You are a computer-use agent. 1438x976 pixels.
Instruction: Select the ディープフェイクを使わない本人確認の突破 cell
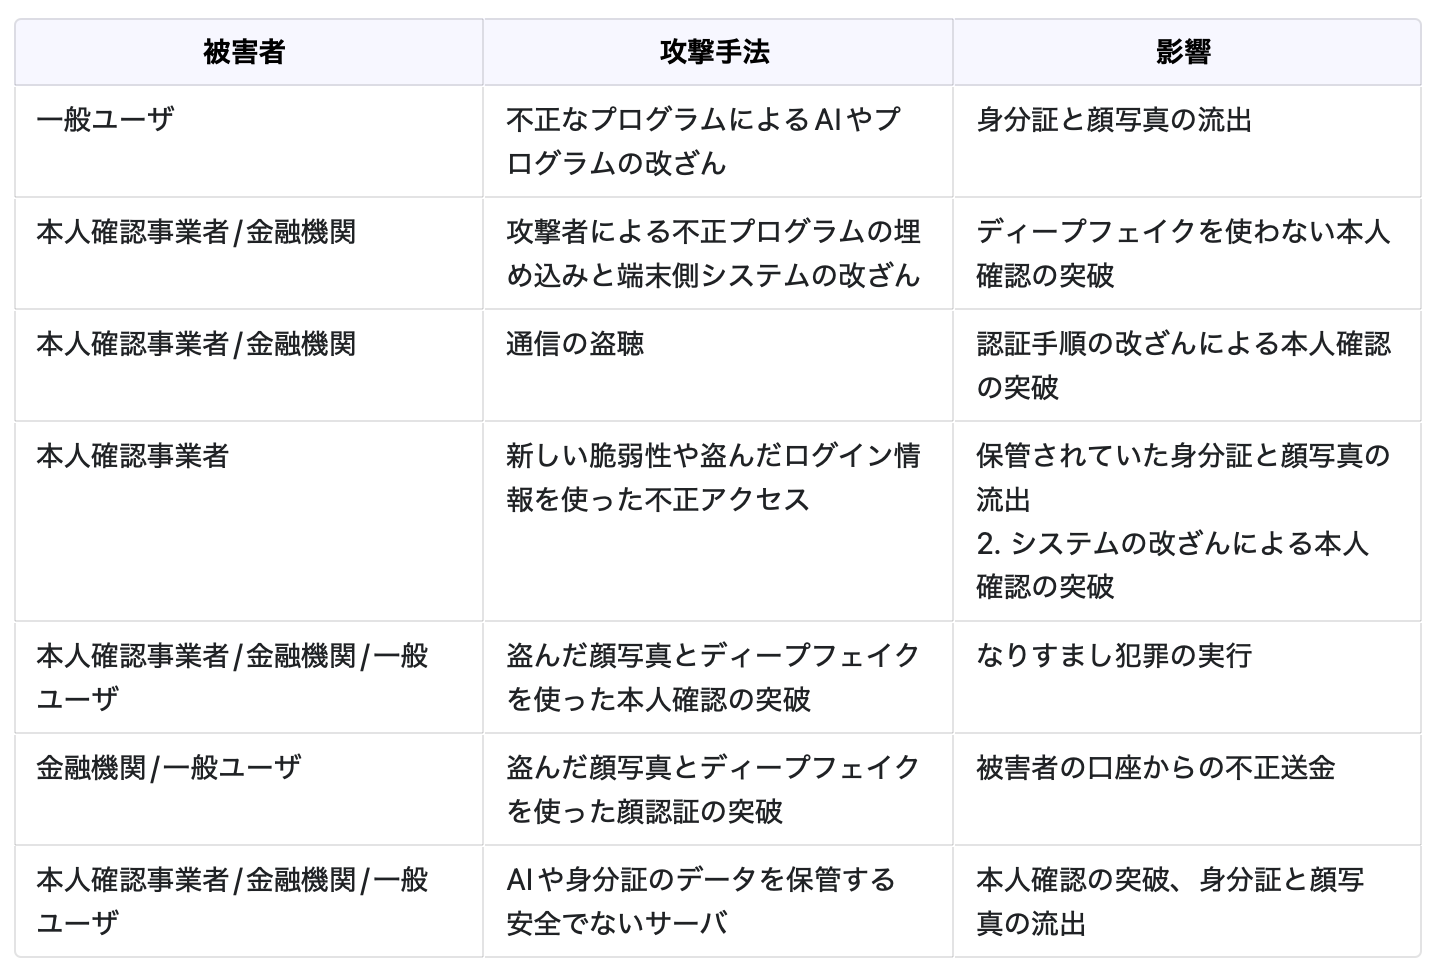click(1183, 253)
